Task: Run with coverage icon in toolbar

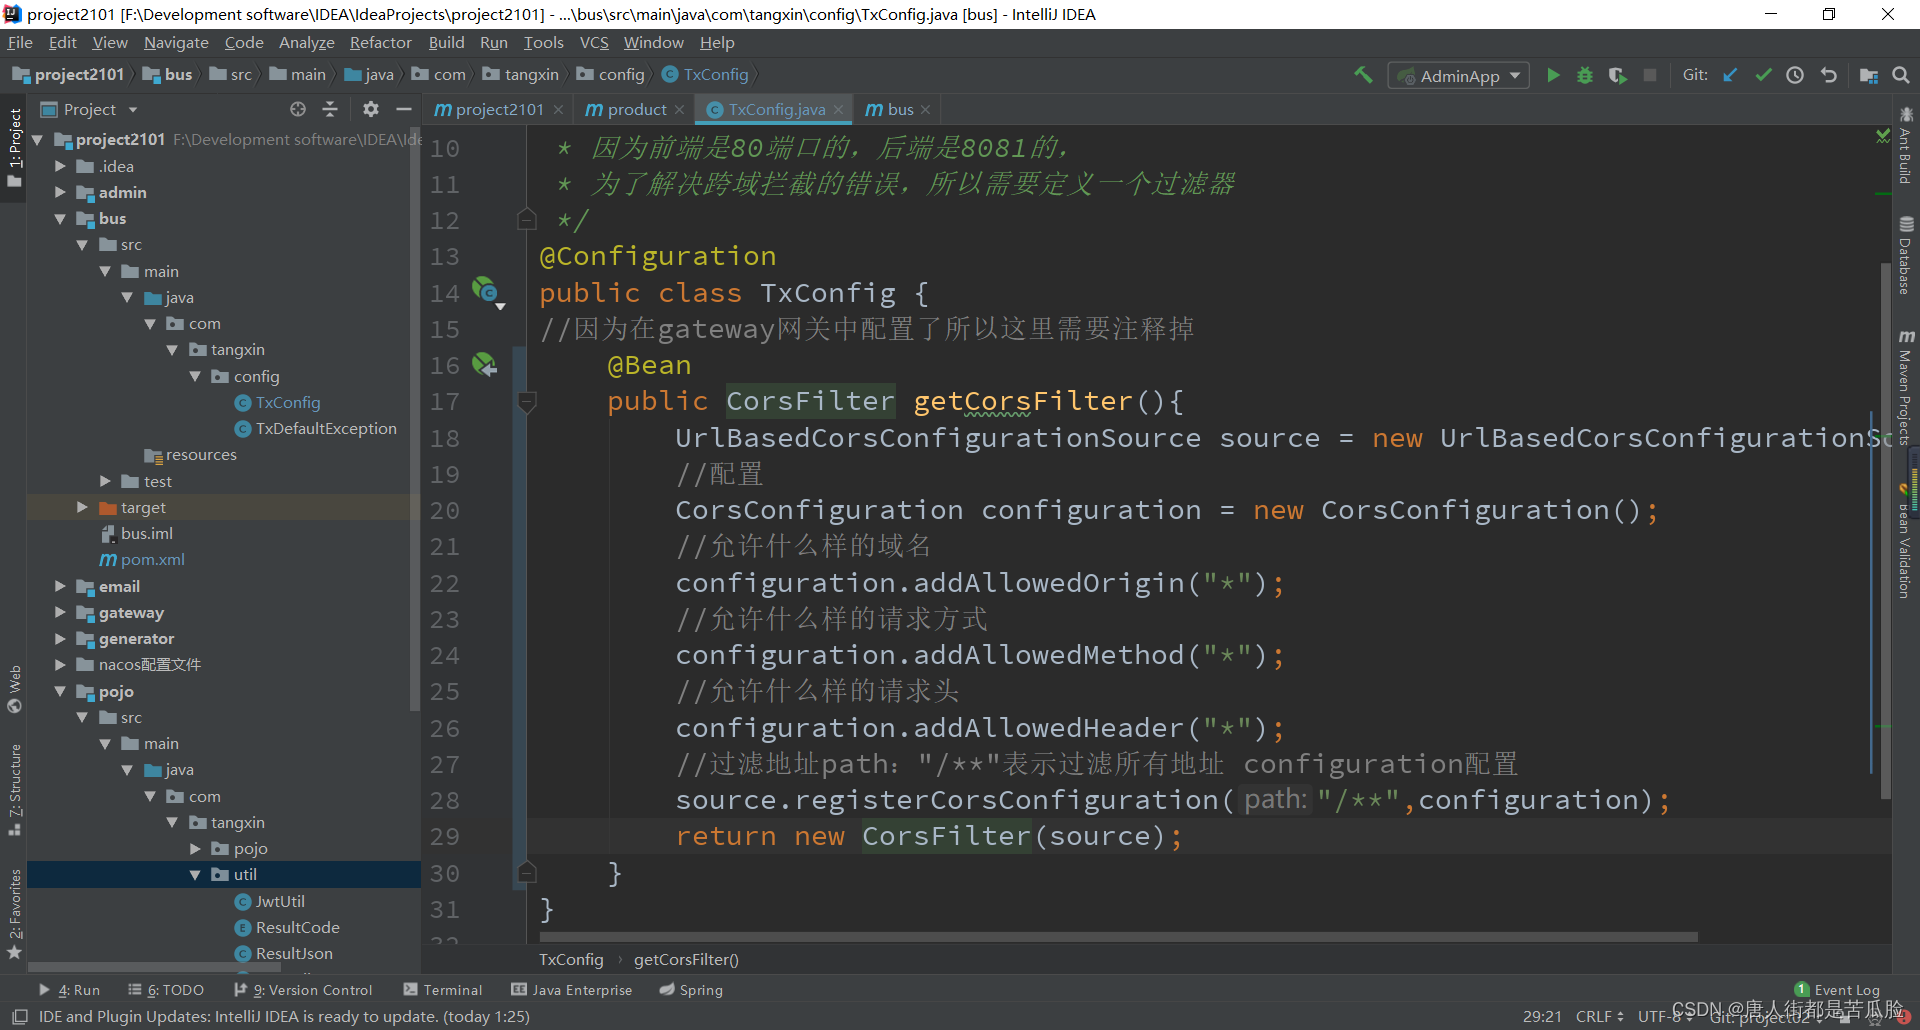Action: pyautogui.click(x=1617, y=75)
